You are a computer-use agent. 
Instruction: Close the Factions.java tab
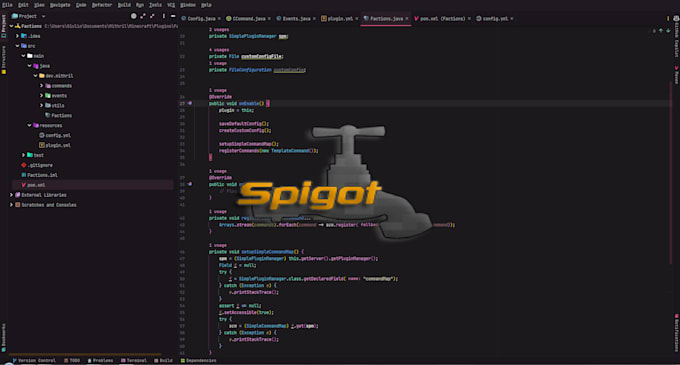pos(407,19)
